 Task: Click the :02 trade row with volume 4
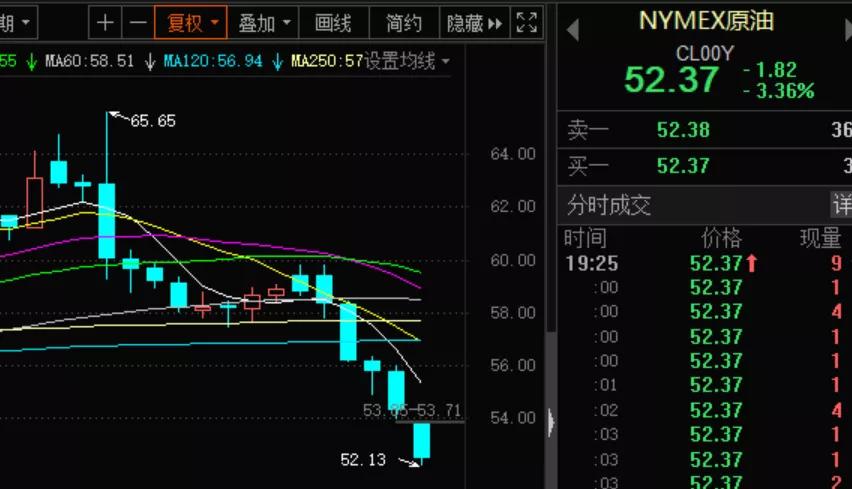tap(705, 410)
